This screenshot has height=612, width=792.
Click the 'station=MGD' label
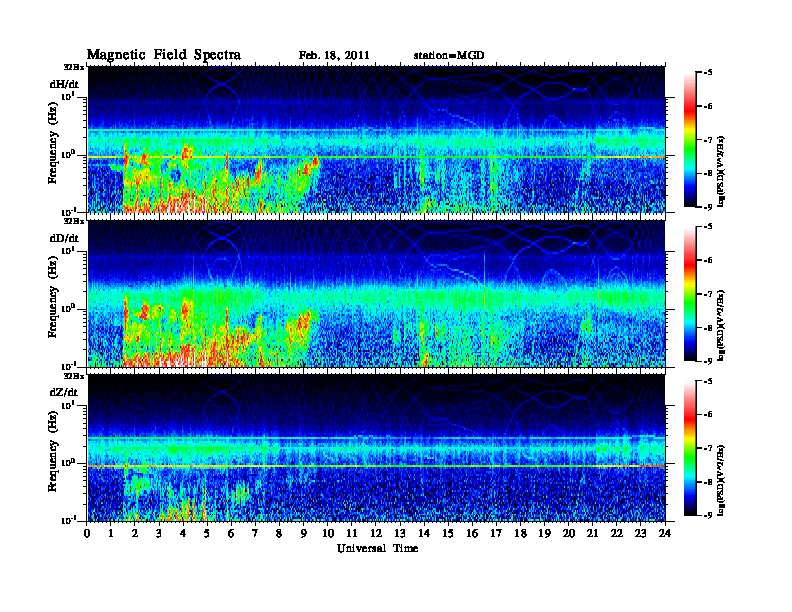[x=449, y=55]
